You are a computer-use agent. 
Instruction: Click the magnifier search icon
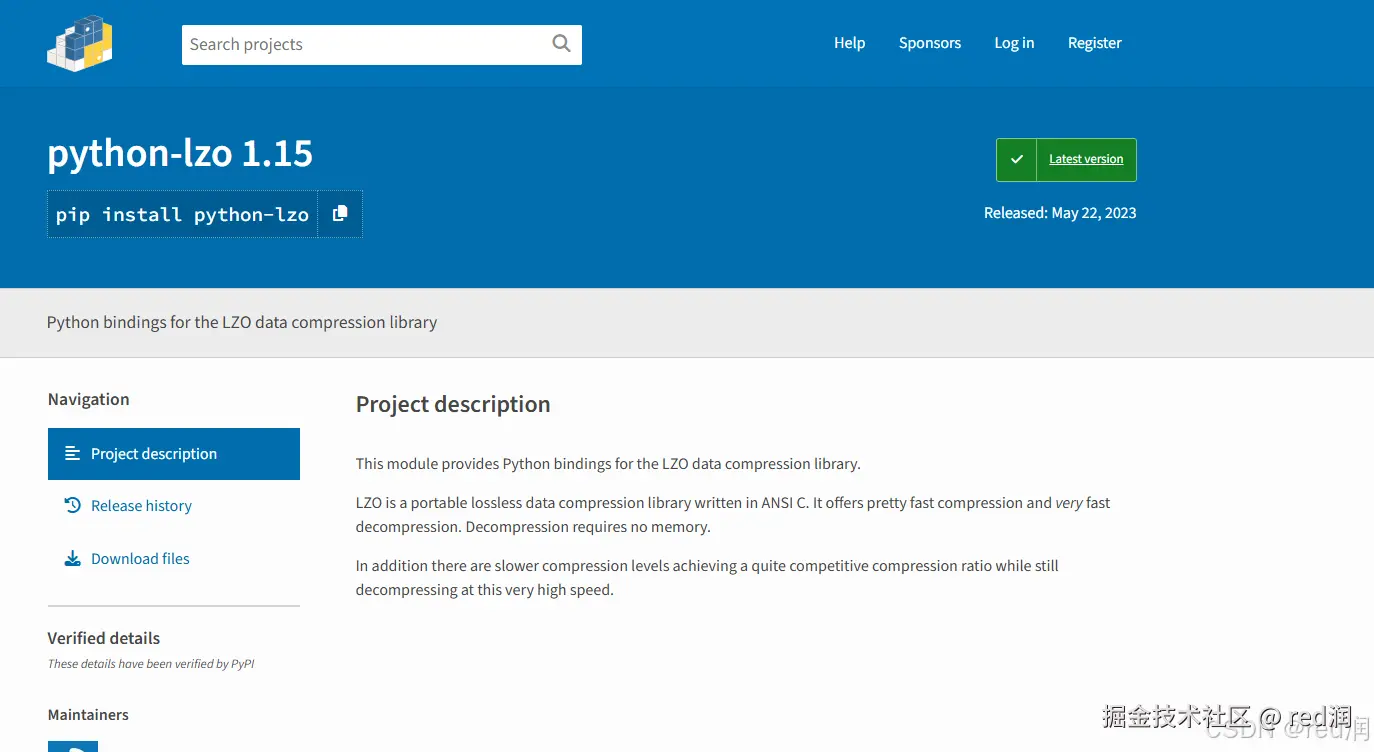[x=562, y=43]
